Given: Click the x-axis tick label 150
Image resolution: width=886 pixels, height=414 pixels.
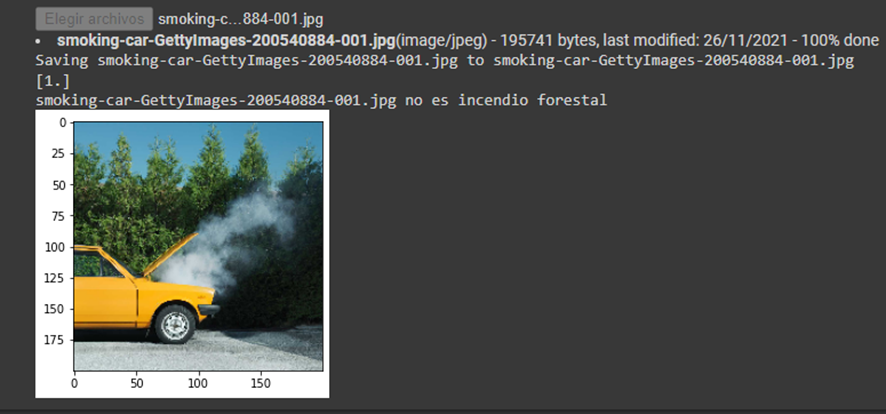Looking at the screenshot, I should [260, 384].
